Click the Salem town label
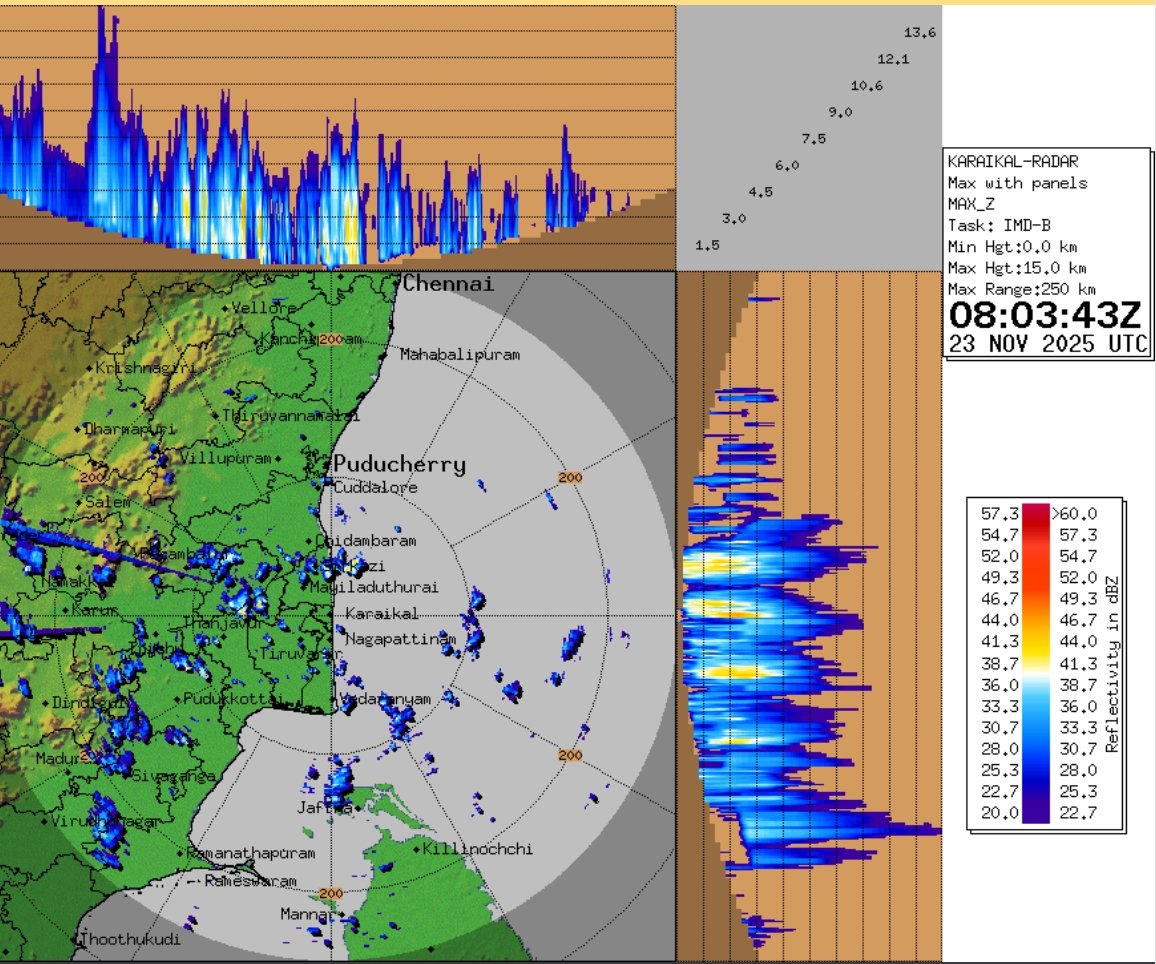Viewport: 1156px width, 964px height. tap(108, 502)
